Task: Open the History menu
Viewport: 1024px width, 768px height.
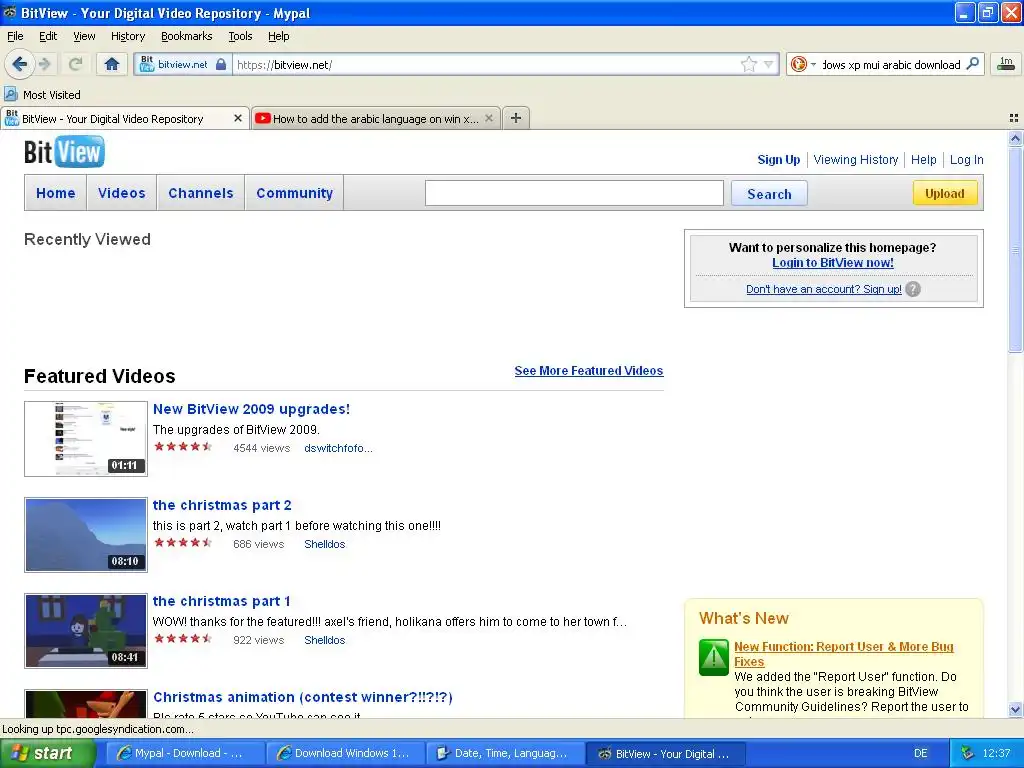Action: (127, 36)
